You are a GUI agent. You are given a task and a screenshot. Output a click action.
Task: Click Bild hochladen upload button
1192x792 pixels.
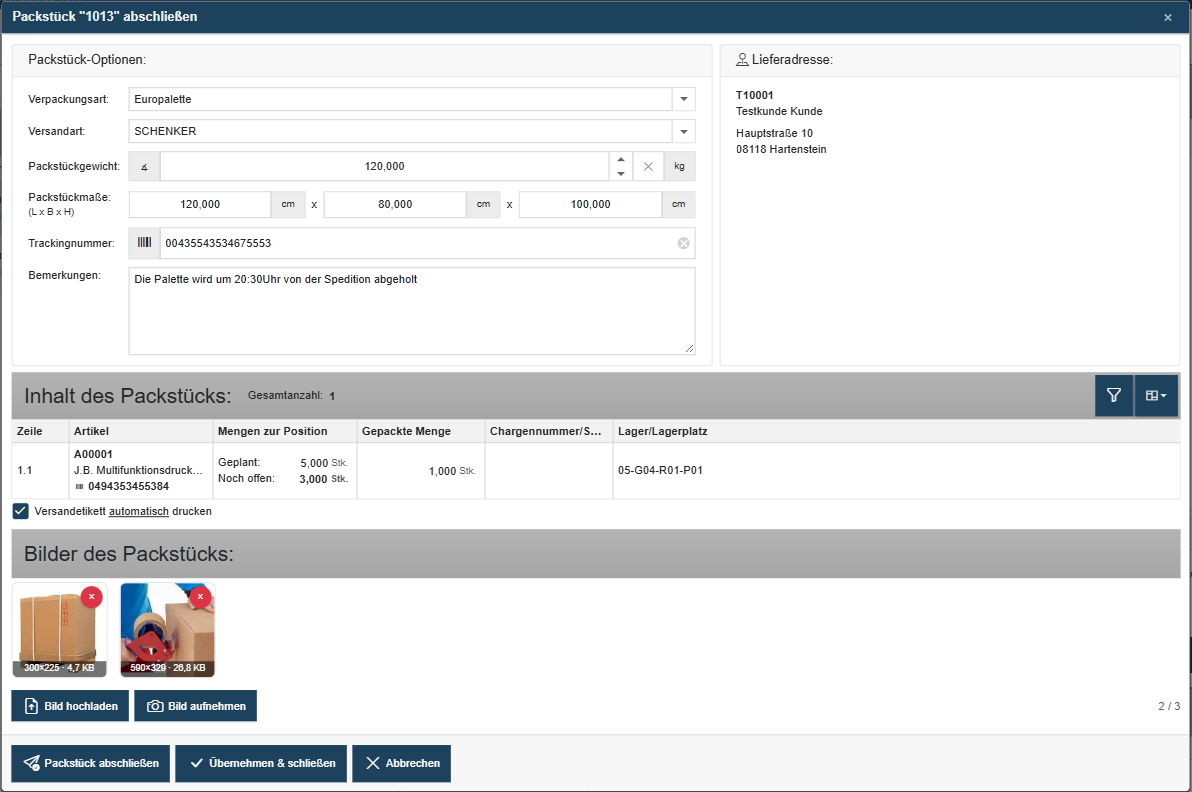(70, 706)
